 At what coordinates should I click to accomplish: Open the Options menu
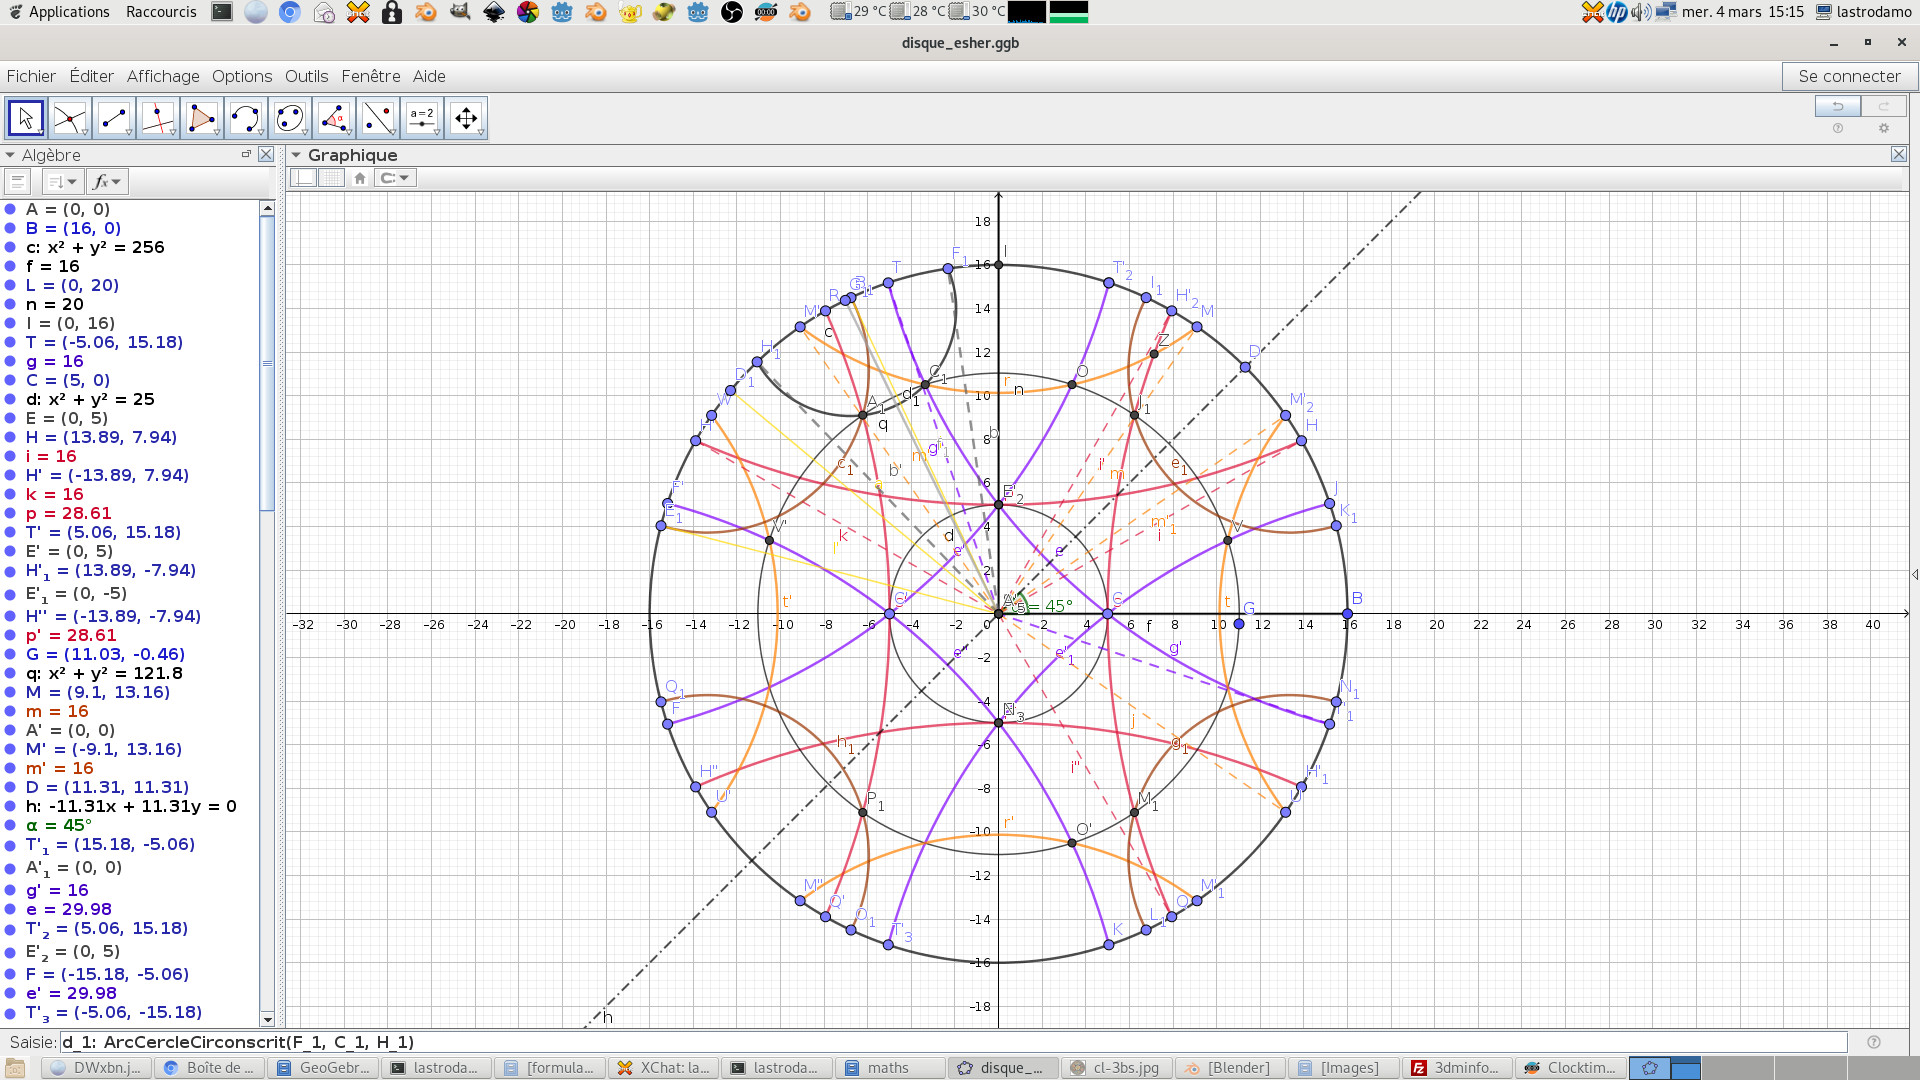242,76
